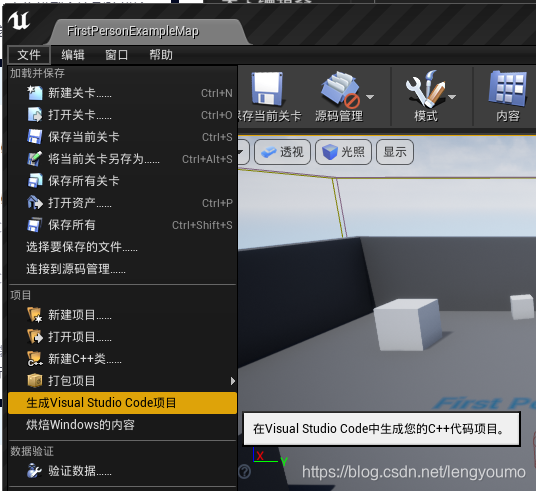
Task: Open the 模式 dropdown arrow
Action: [x=452, y=97]
